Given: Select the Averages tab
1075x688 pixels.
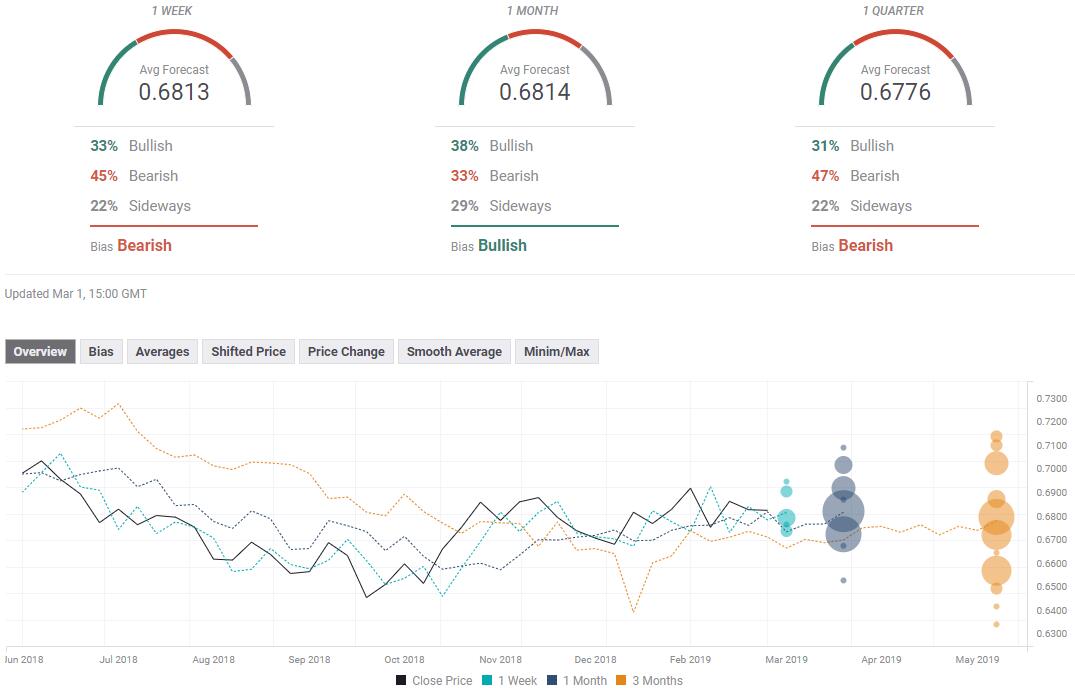Looking at the screenshot, I should (x=162, y=352).
